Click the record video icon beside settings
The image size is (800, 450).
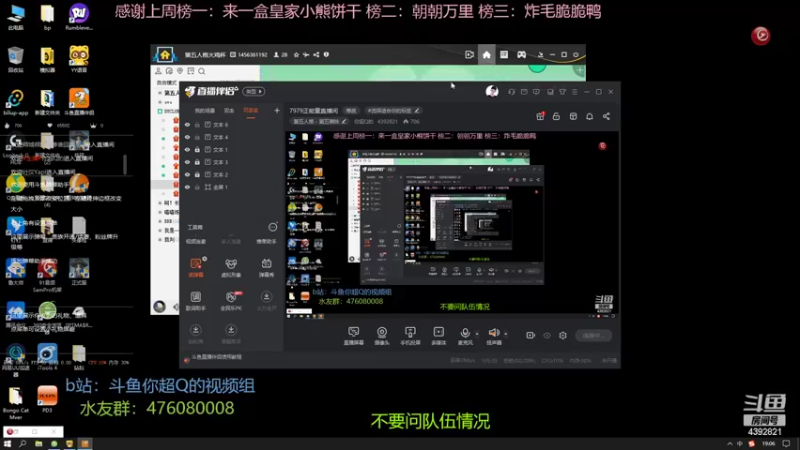click(x=531, y=335)
